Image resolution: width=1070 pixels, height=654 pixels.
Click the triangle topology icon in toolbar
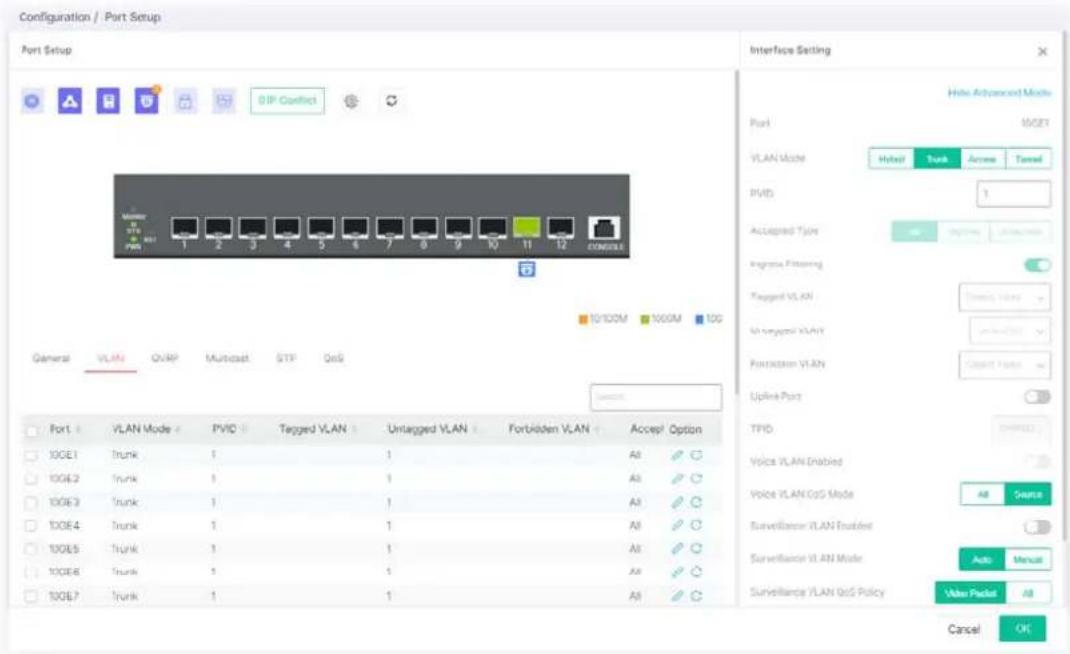(x=70, y=101)
